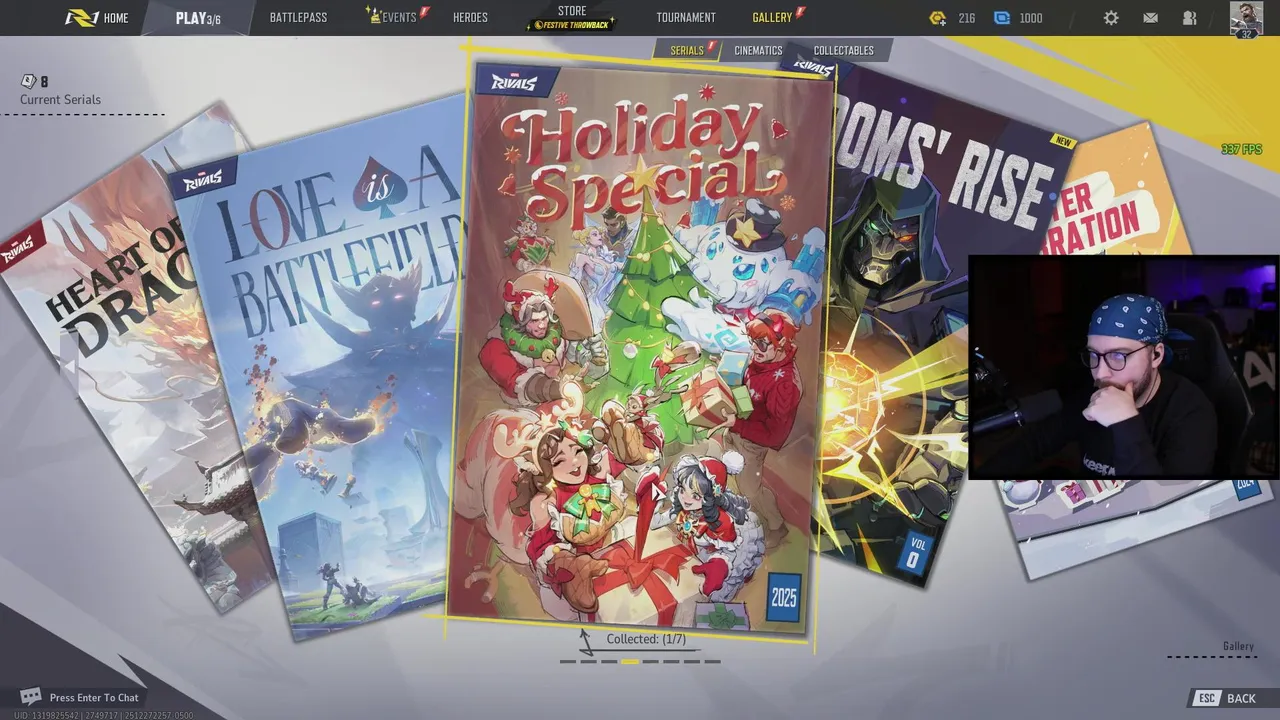Viewport: 1280px width, 720px height.
Task: Click the gold Lattice currency icon
Action: pos(937,18)
